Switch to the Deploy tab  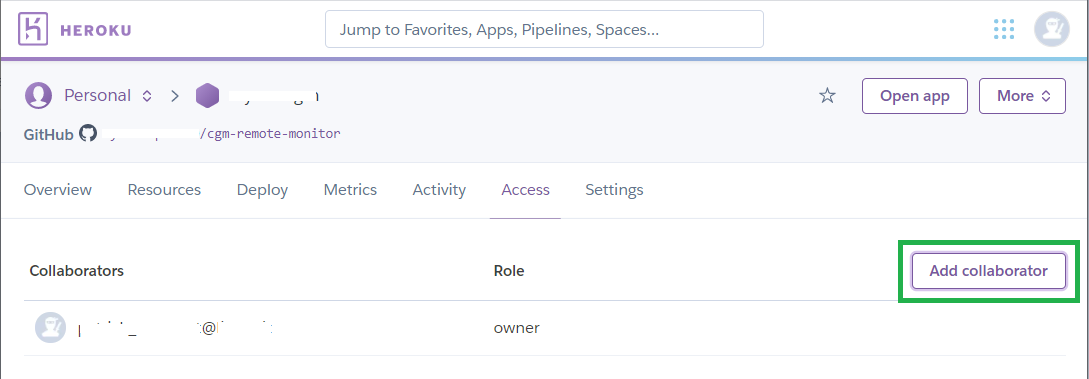click(x=263, y=190)
